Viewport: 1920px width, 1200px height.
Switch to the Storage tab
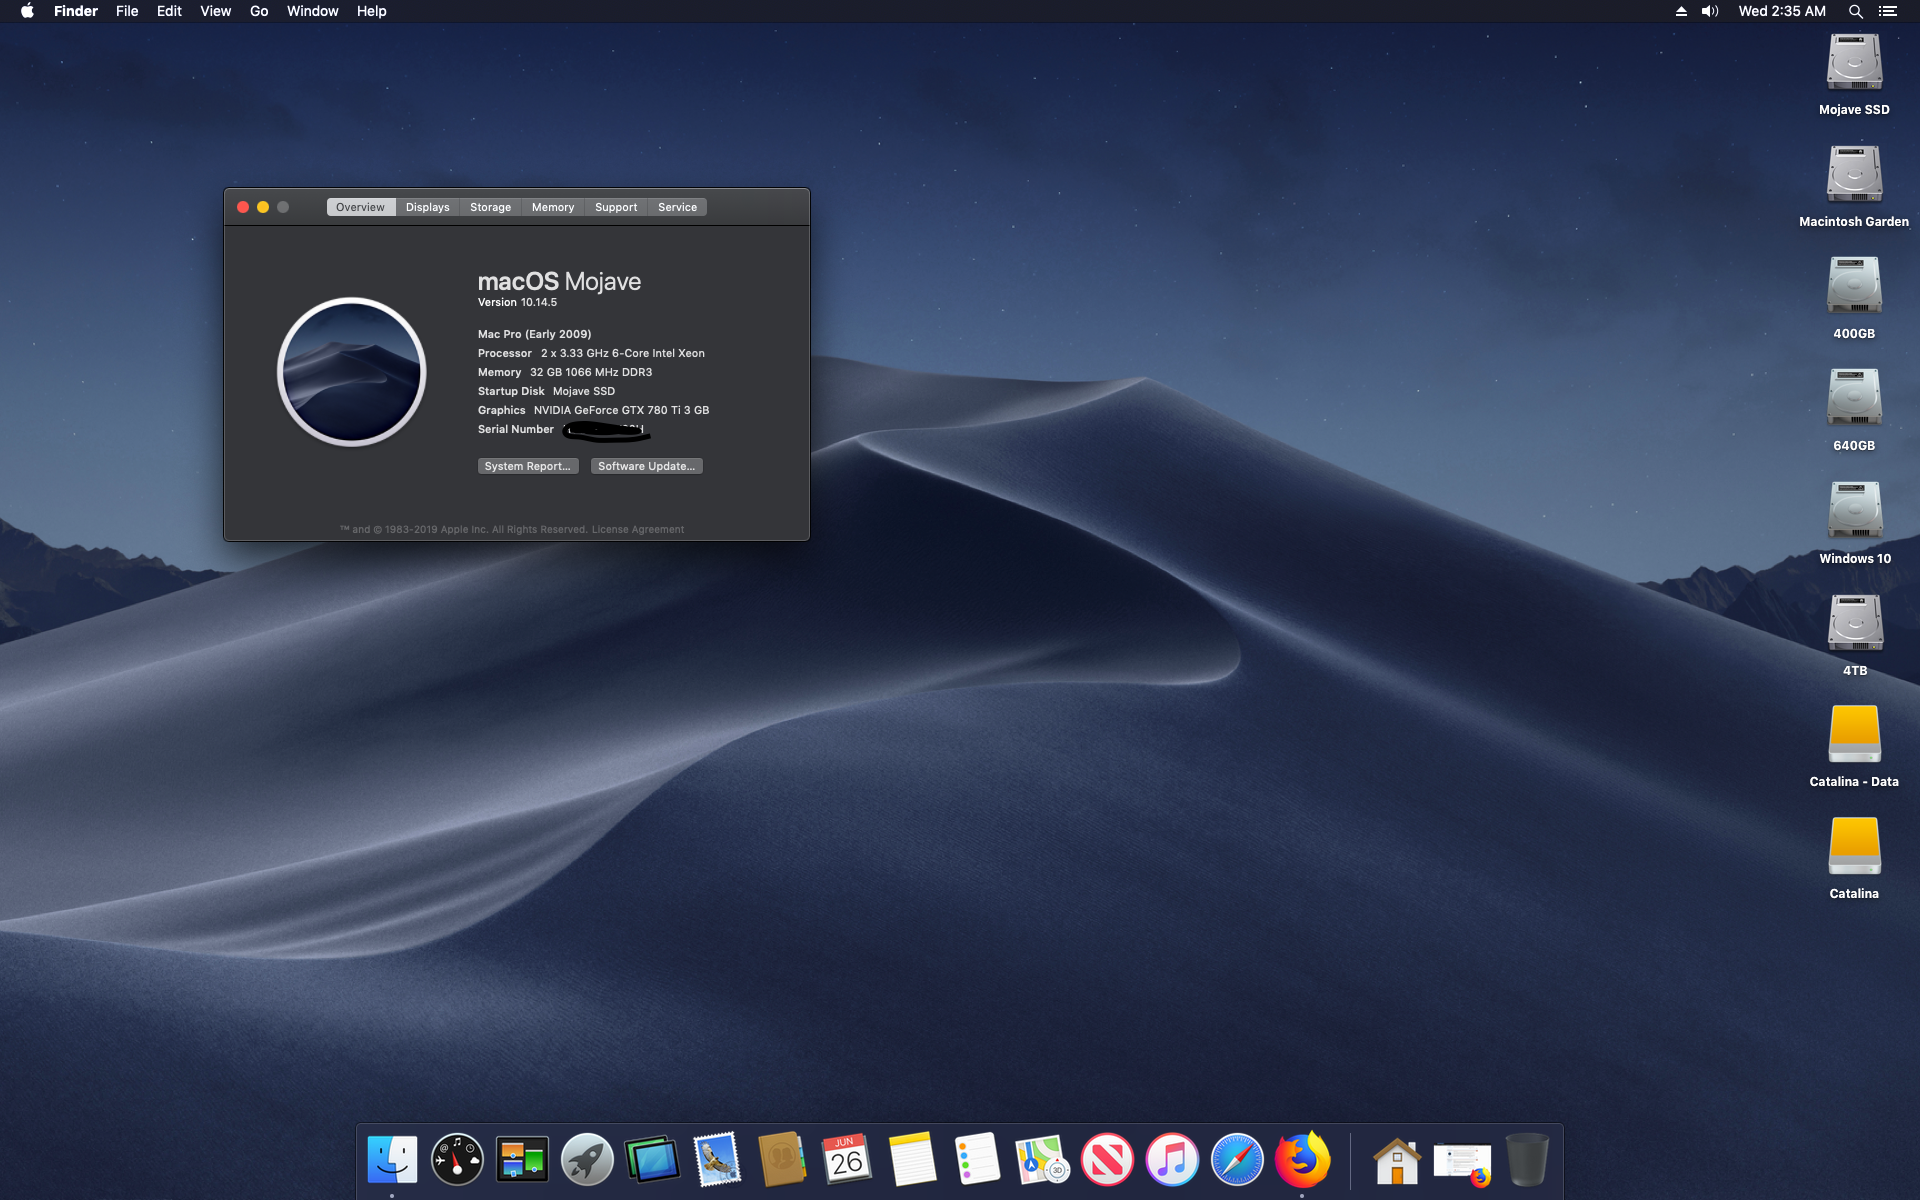(490, 207)
